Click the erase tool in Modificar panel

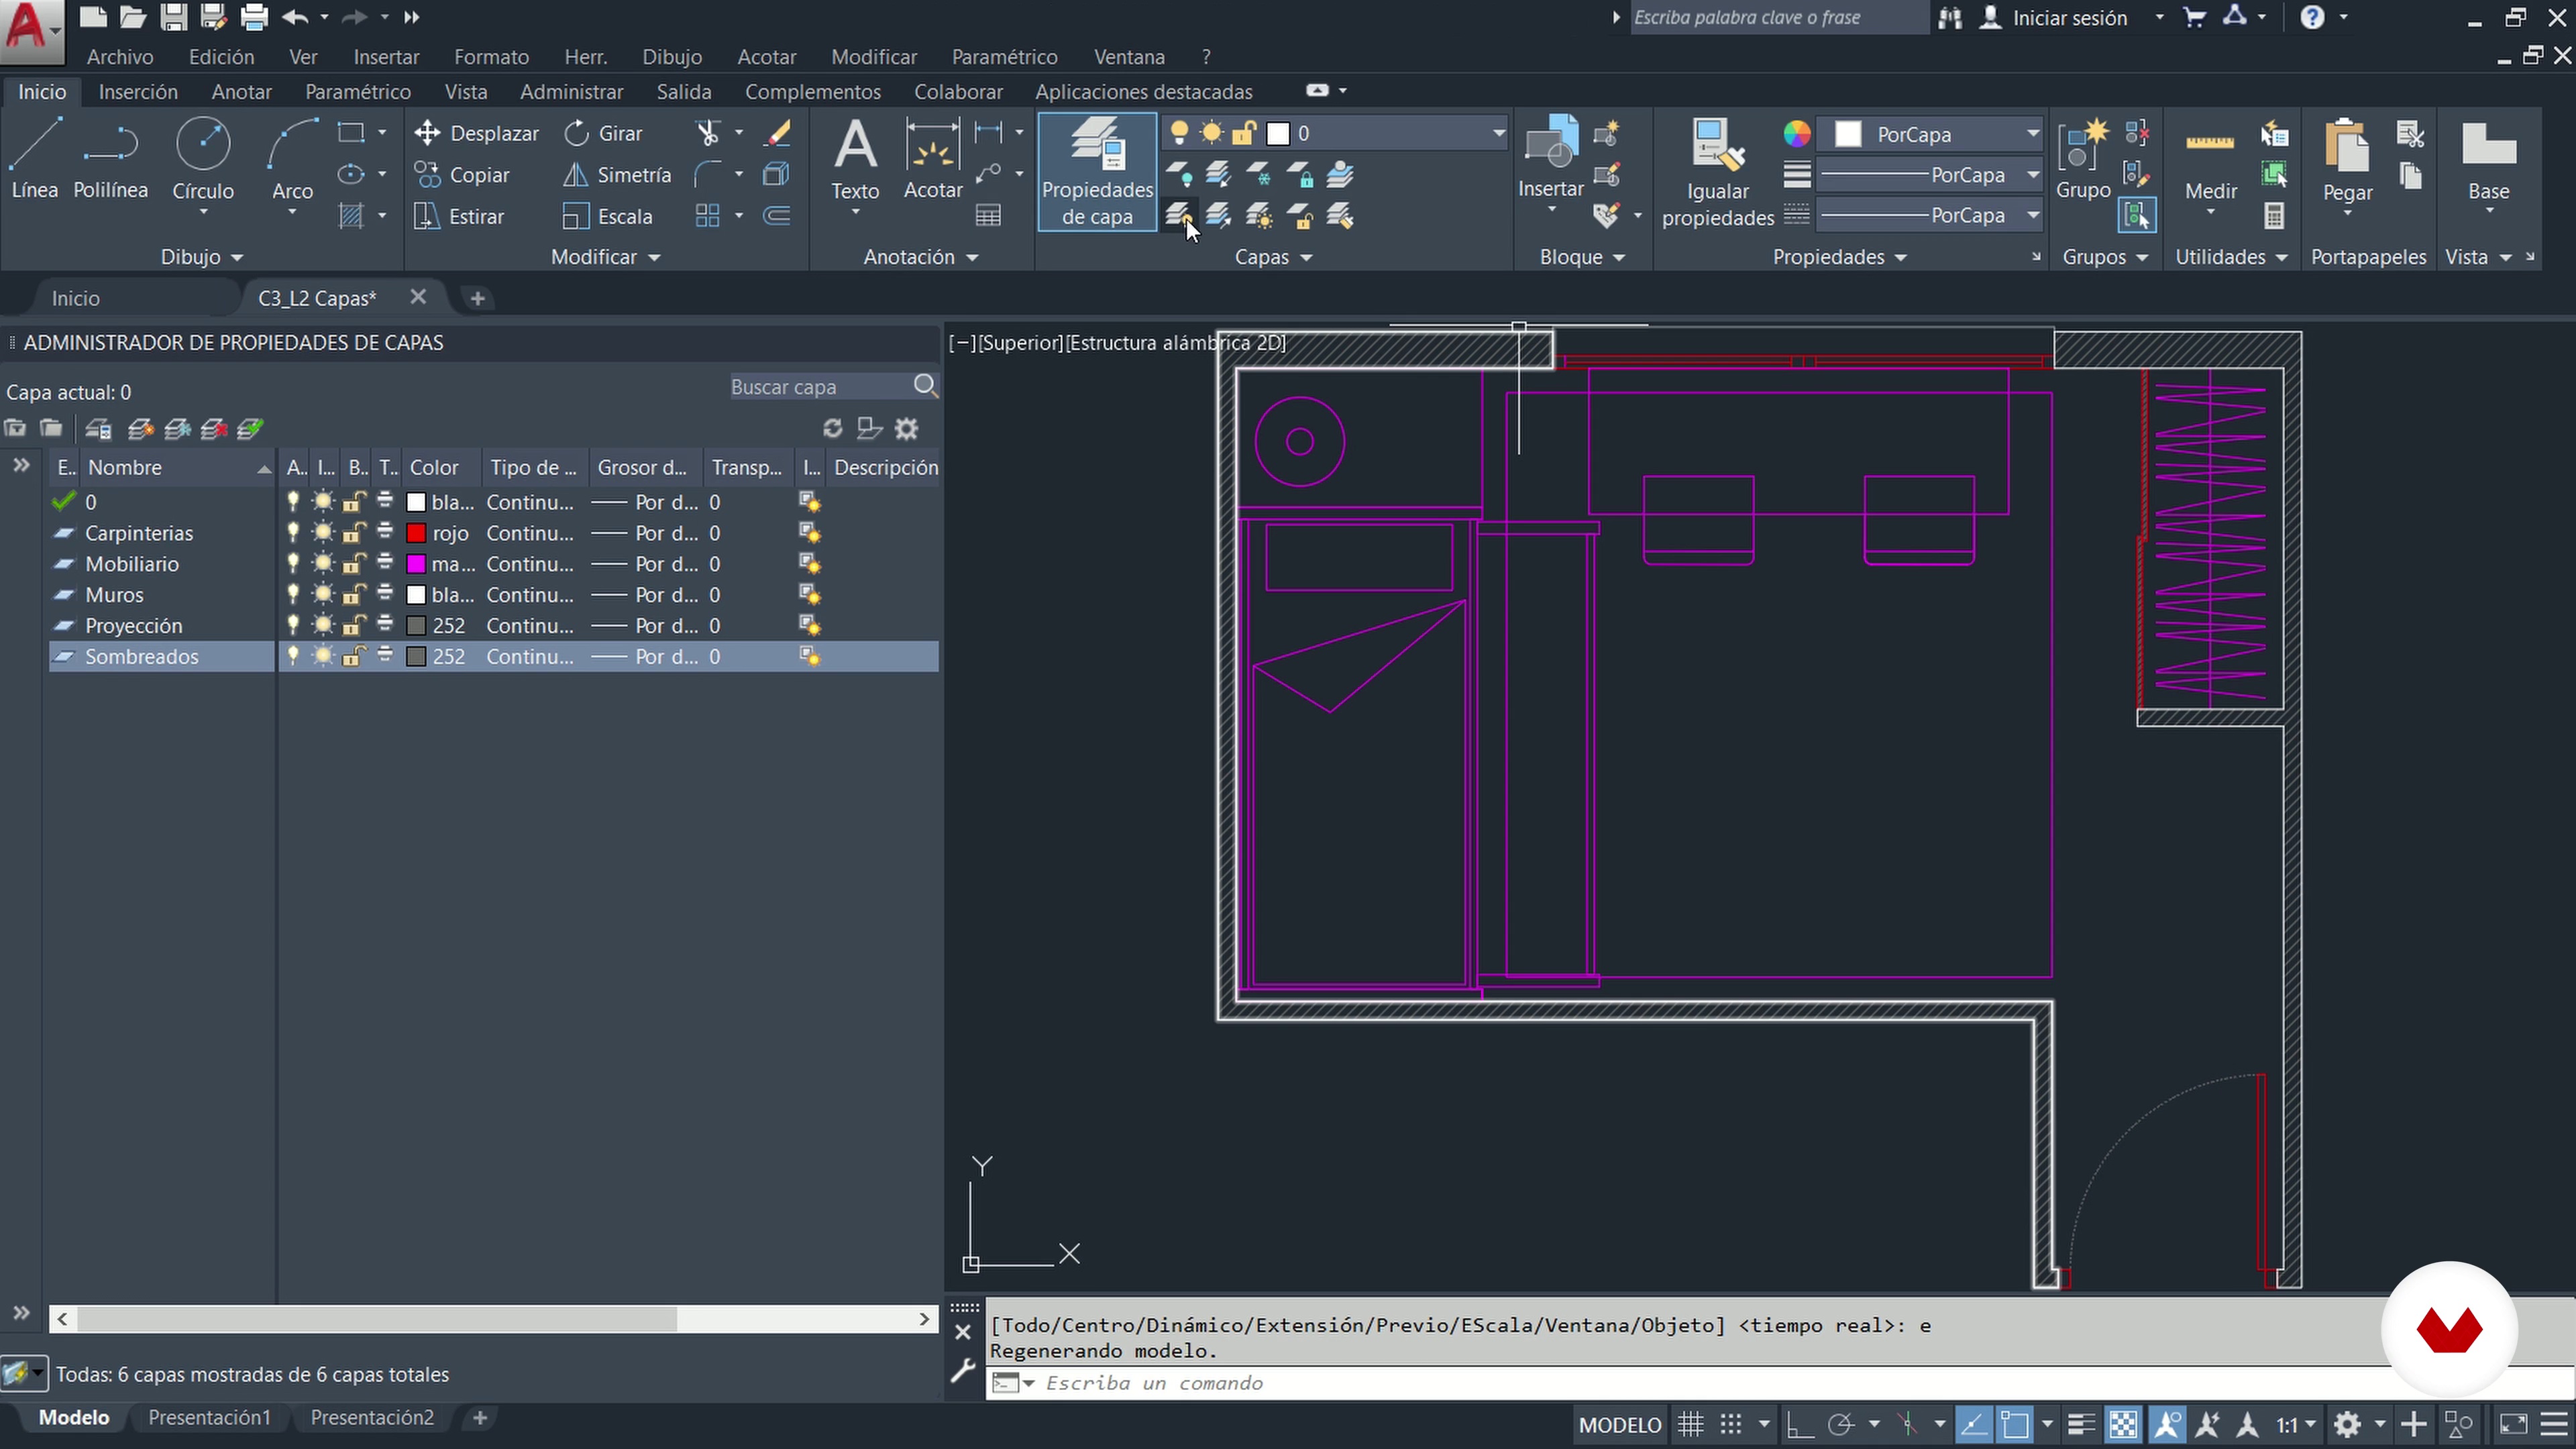pyautogui.click(x=777, y=133)
